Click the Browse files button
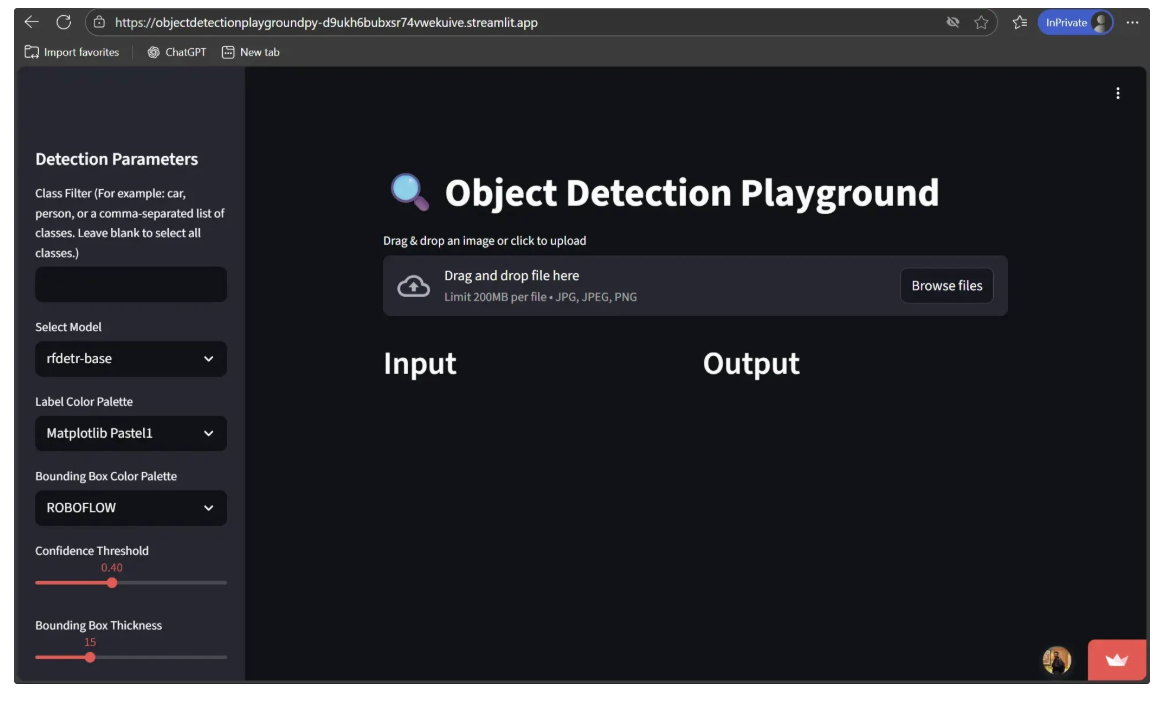The image size is (1168, 702). (946, 286)
